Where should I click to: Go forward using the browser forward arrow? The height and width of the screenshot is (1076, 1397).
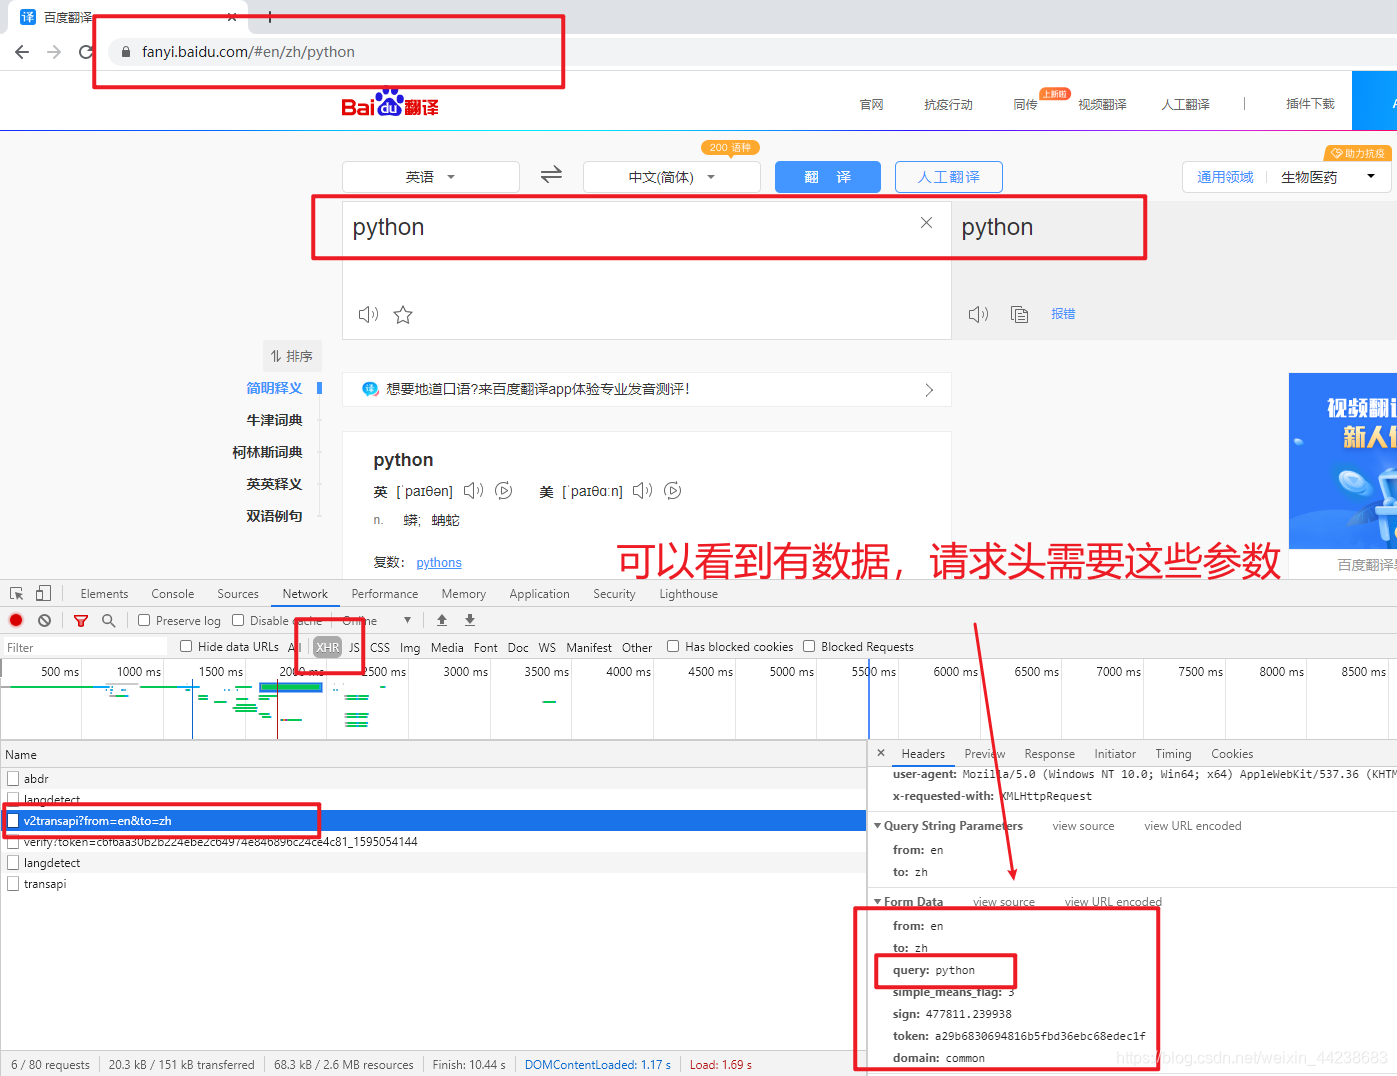pyautogui.click(x=54, y=52)
